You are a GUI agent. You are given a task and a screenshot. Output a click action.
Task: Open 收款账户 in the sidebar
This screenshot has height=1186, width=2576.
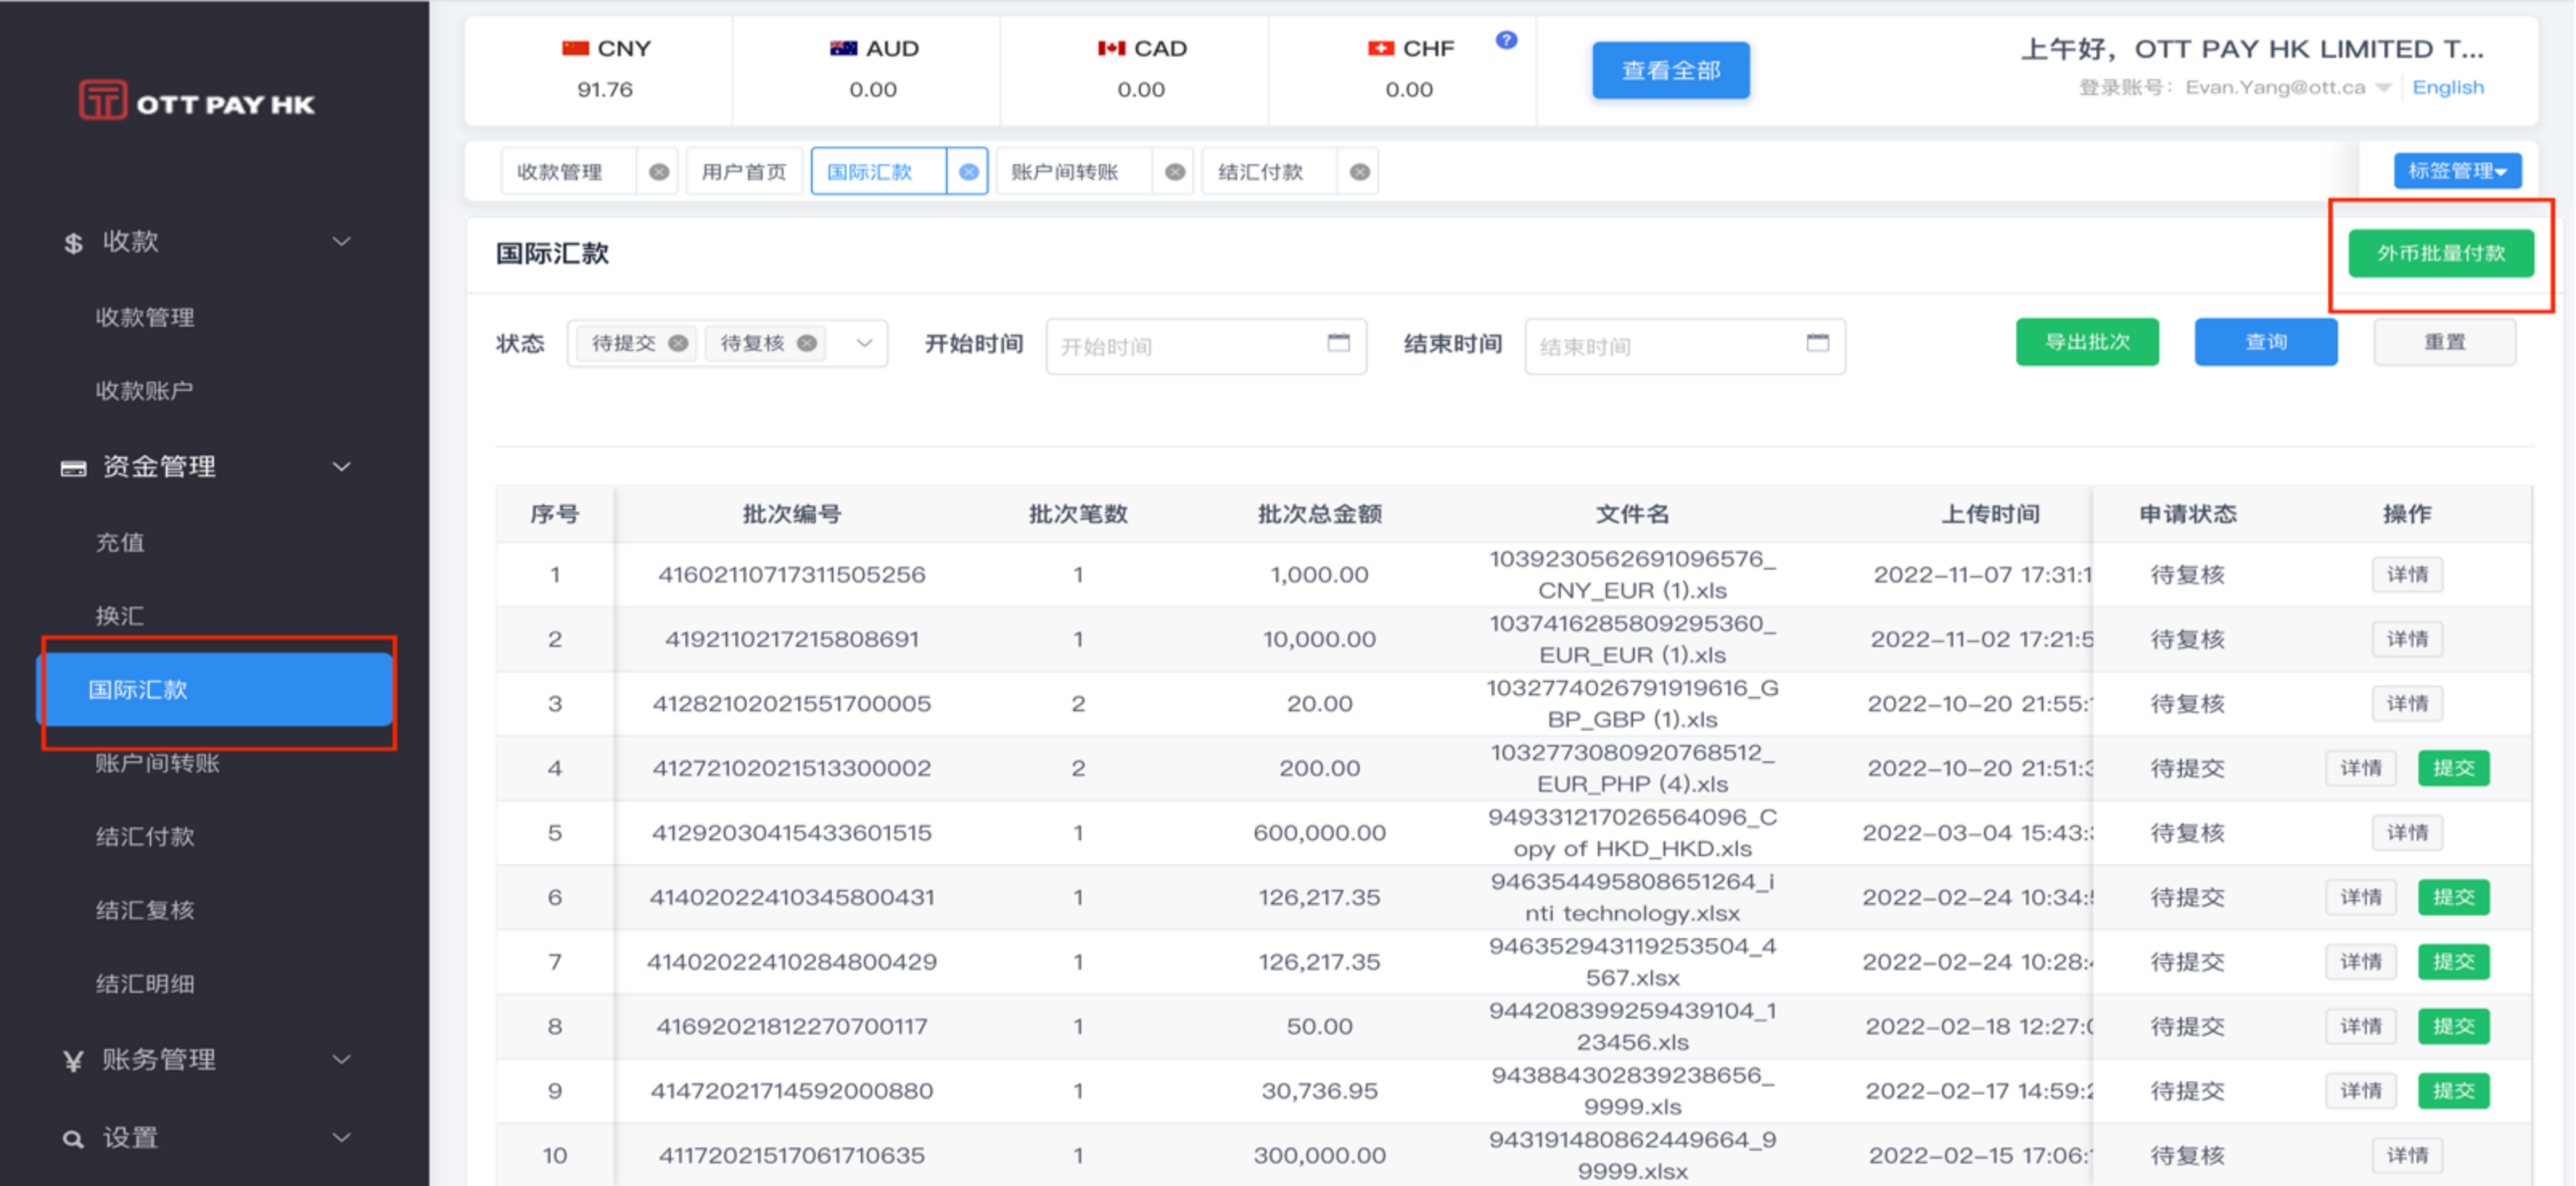(145, 391)
